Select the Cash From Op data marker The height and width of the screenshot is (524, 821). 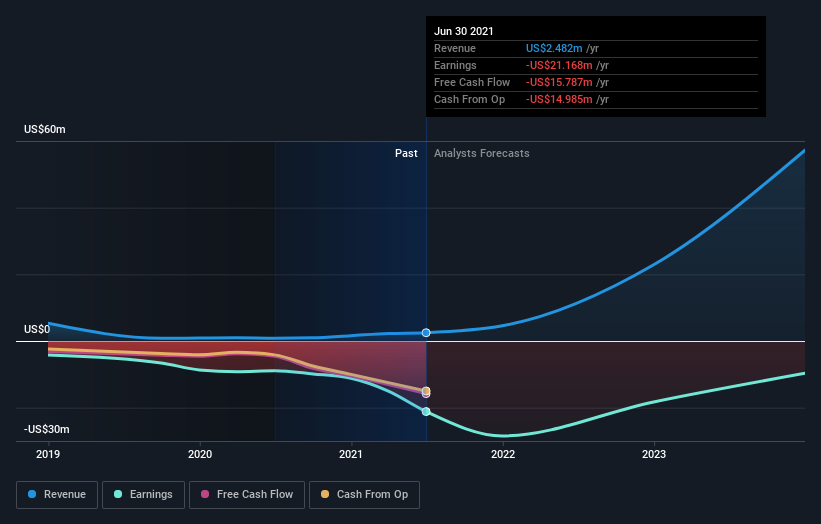pyautogui.click(x=426, y=391)
